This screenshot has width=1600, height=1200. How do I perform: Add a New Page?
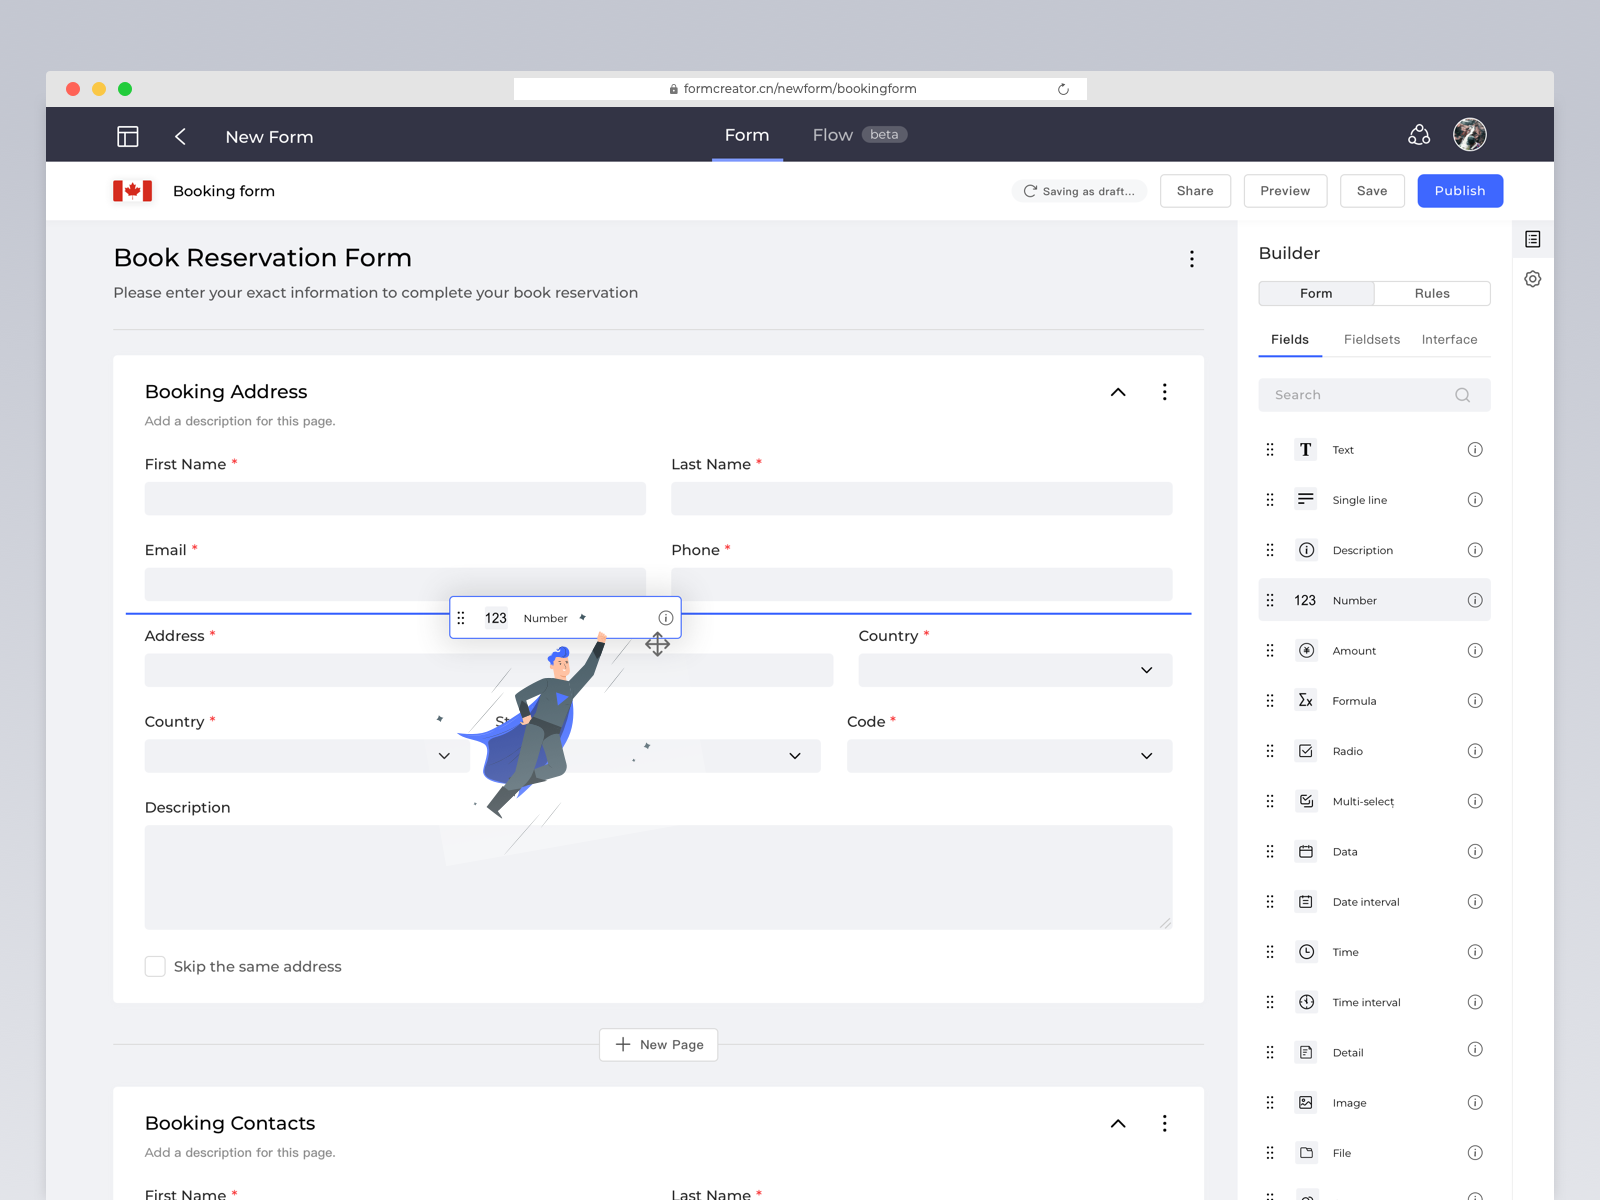click(x=659, y=1044)
